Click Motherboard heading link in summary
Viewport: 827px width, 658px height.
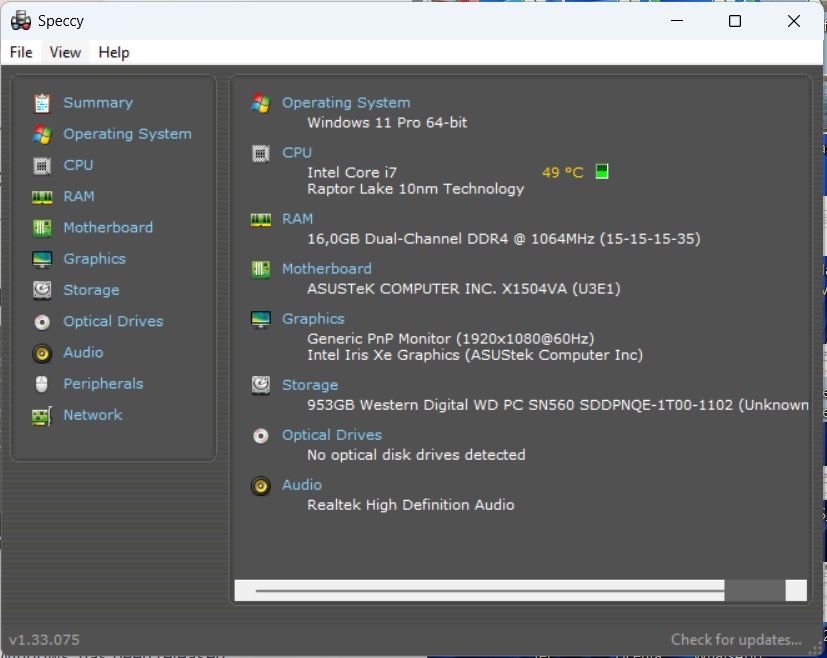click(x=326, y=269)
